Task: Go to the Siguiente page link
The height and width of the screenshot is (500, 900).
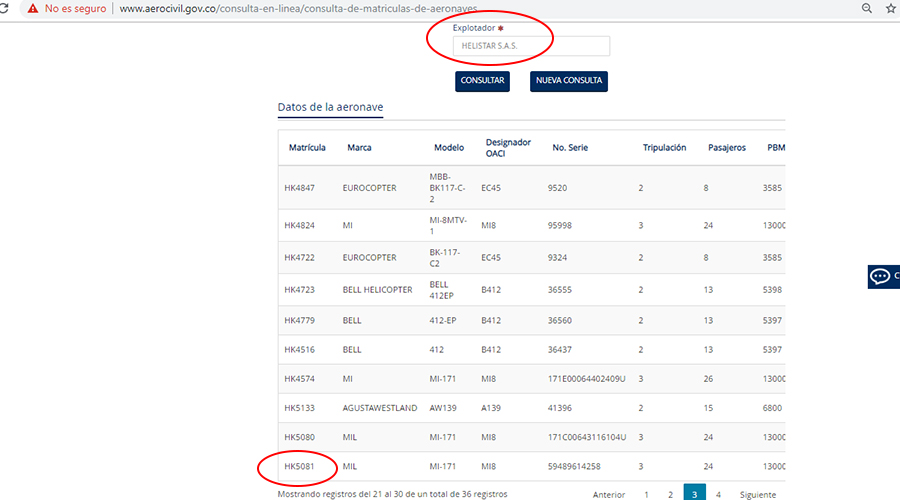Action: (x=758, y=494)
